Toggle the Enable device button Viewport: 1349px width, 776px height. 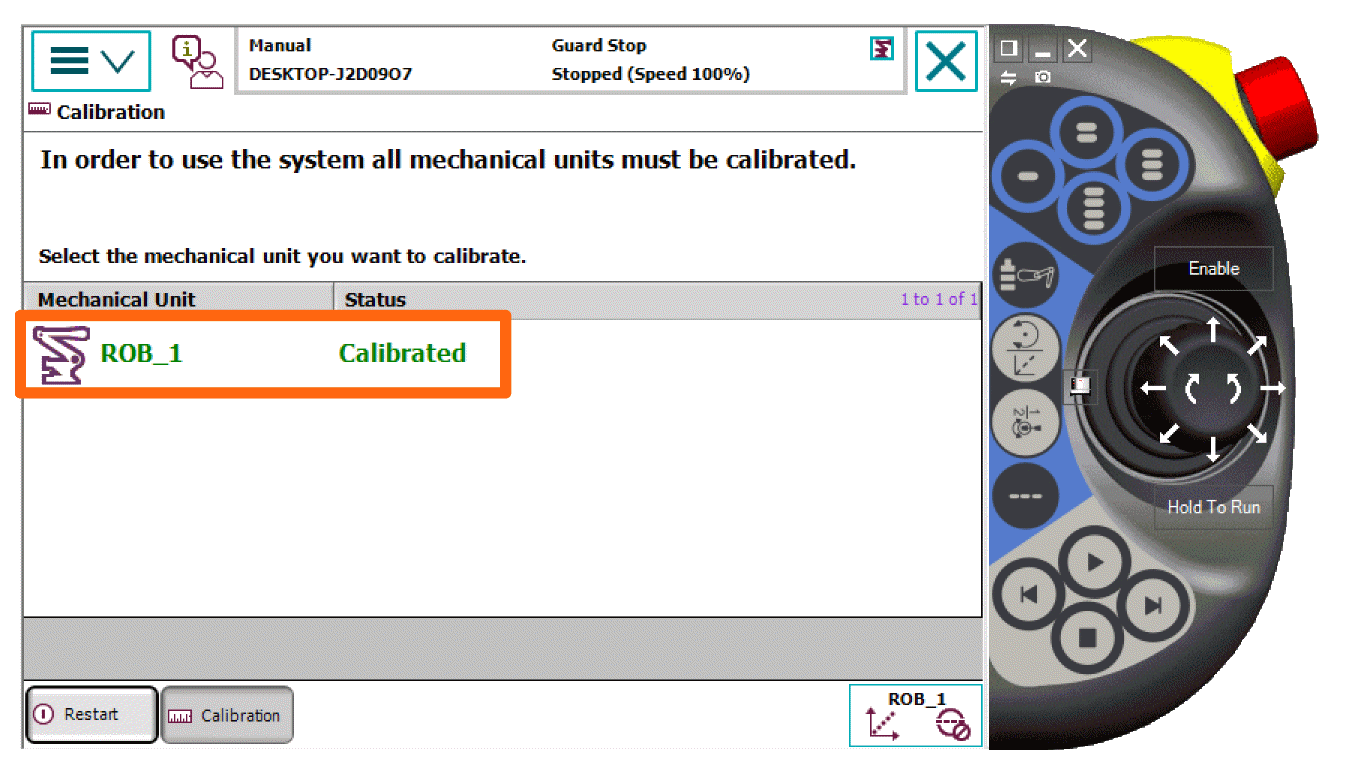tap(1213, 269)
